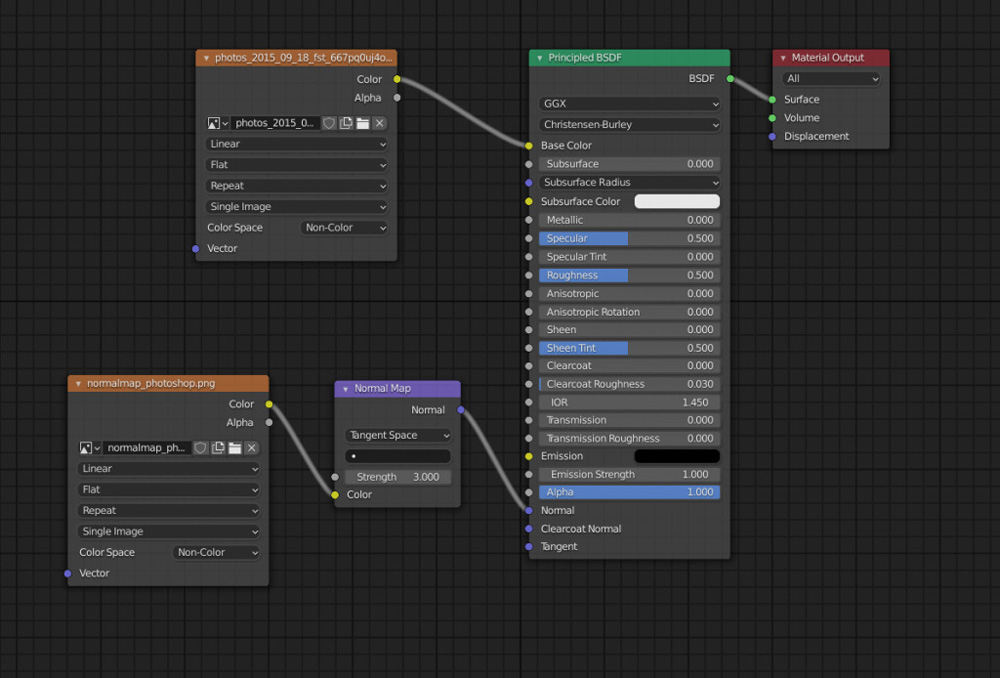The image size is (1000, 678).
Task: Open the GGX distribution dropdown
Action: point(628,103)
